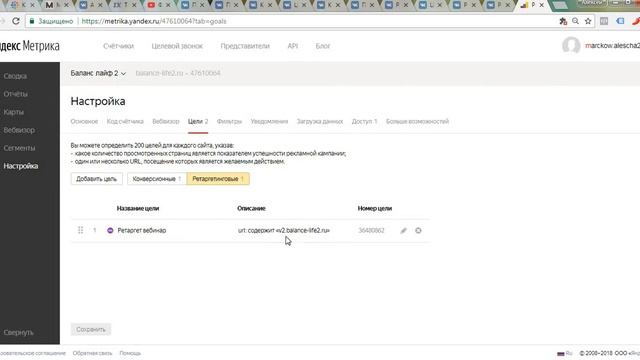
Task: Grab drag handle of Ретаргет вебинар row
Action: pyautogui.click(x=80, y=230)
